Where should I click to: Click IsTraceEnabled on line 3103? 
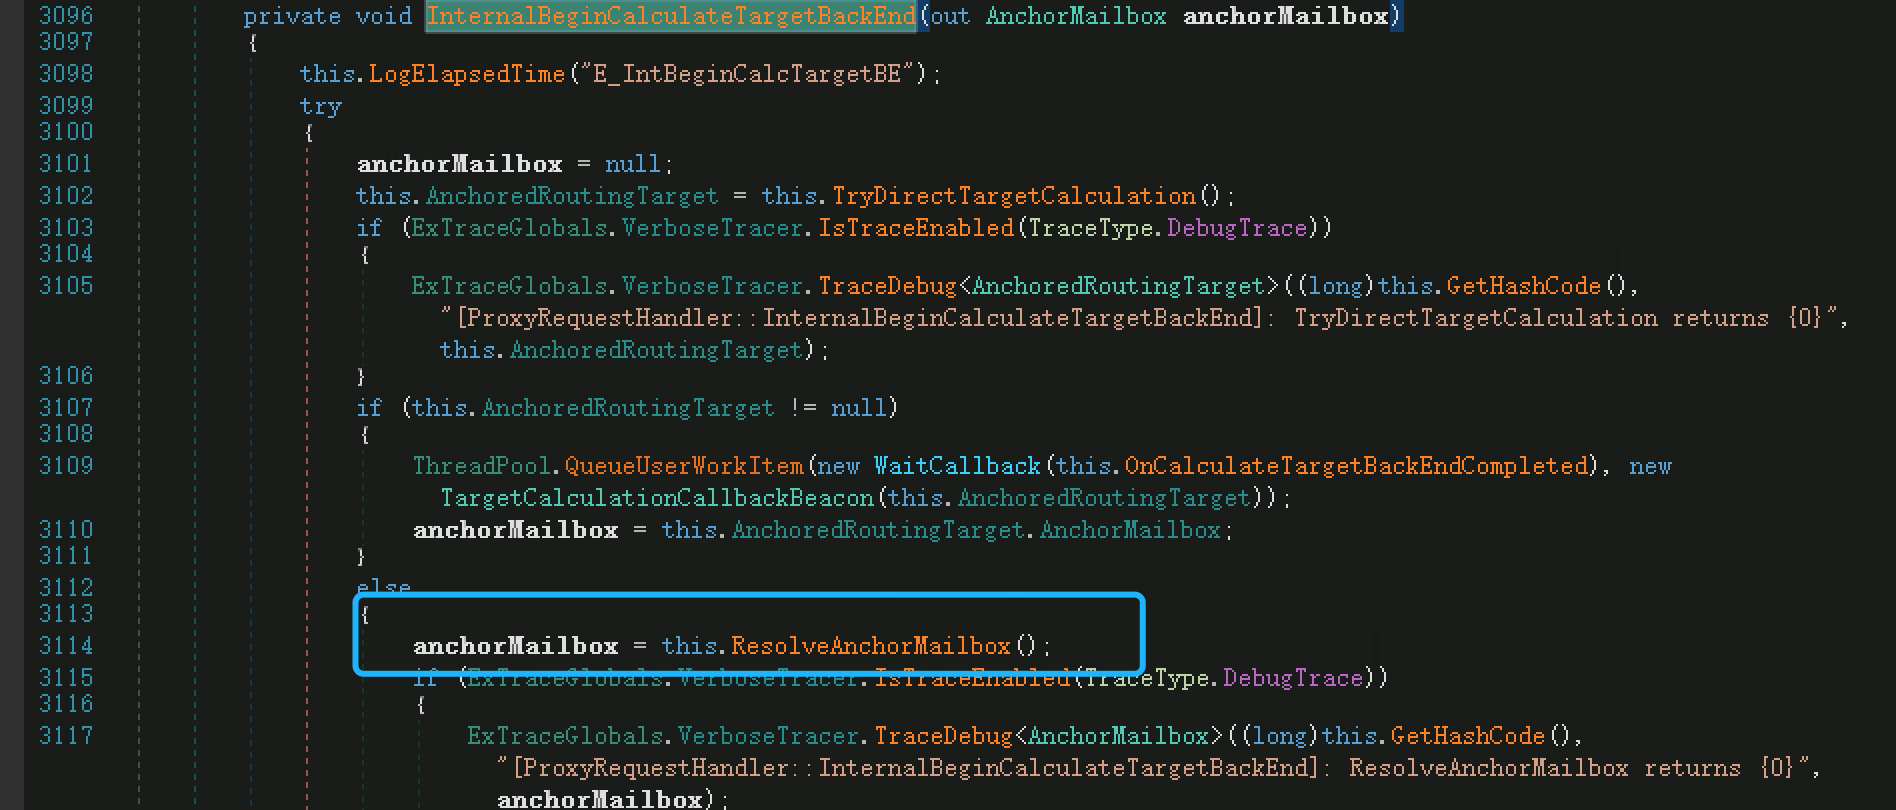tap(916, 228)
